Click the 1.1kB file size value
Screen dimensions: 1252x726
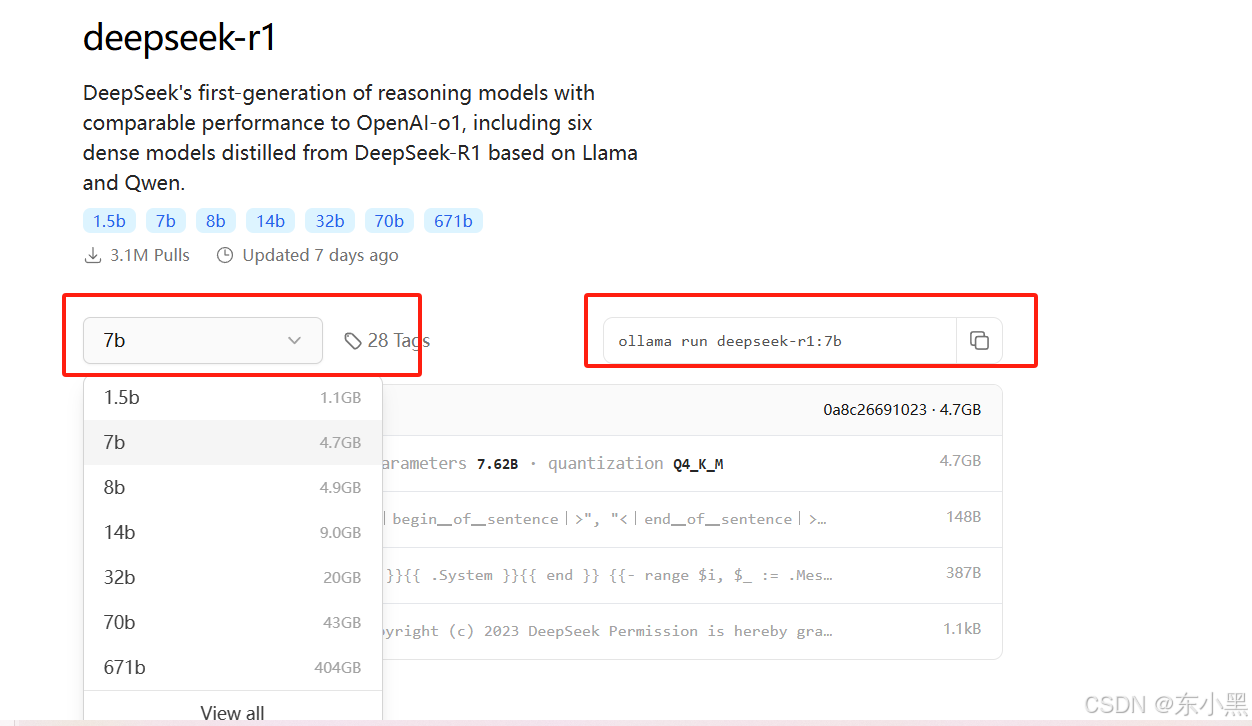[962, 629]
